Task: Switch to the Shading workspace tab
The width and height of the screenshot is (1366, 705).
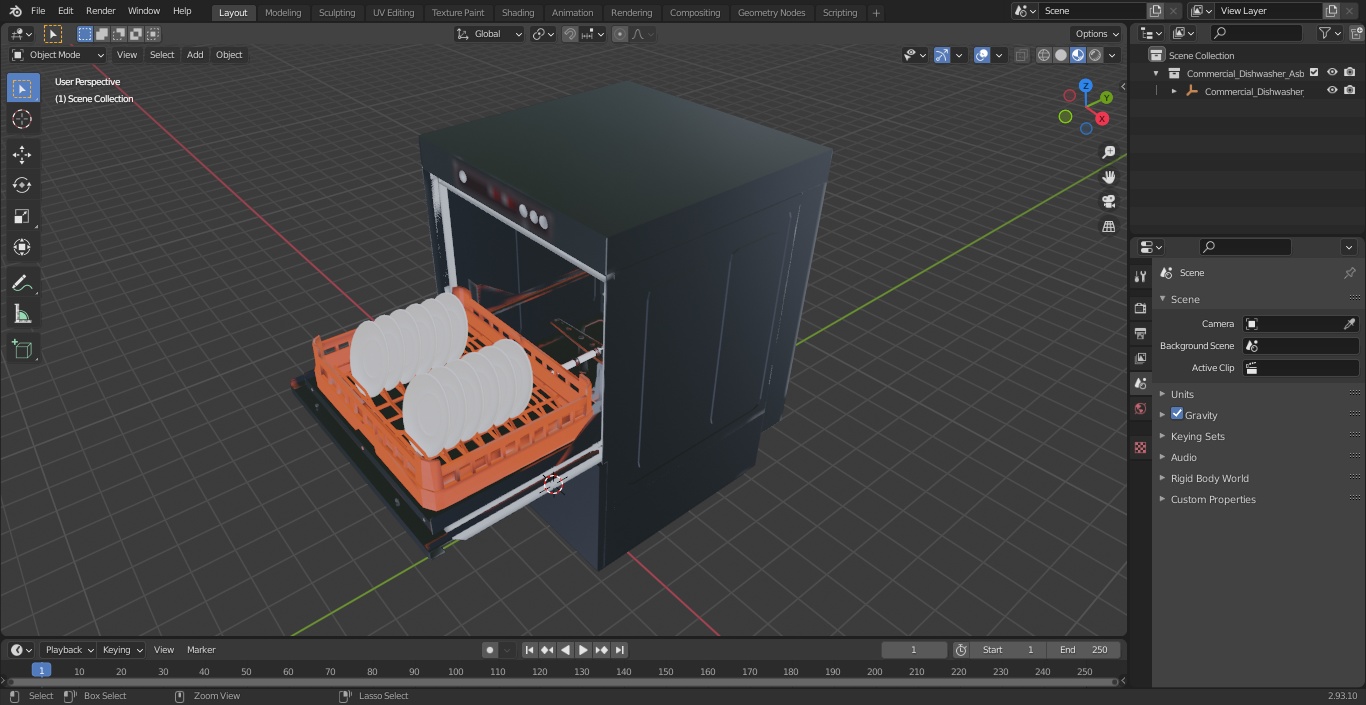Action: tap(518, 12)
